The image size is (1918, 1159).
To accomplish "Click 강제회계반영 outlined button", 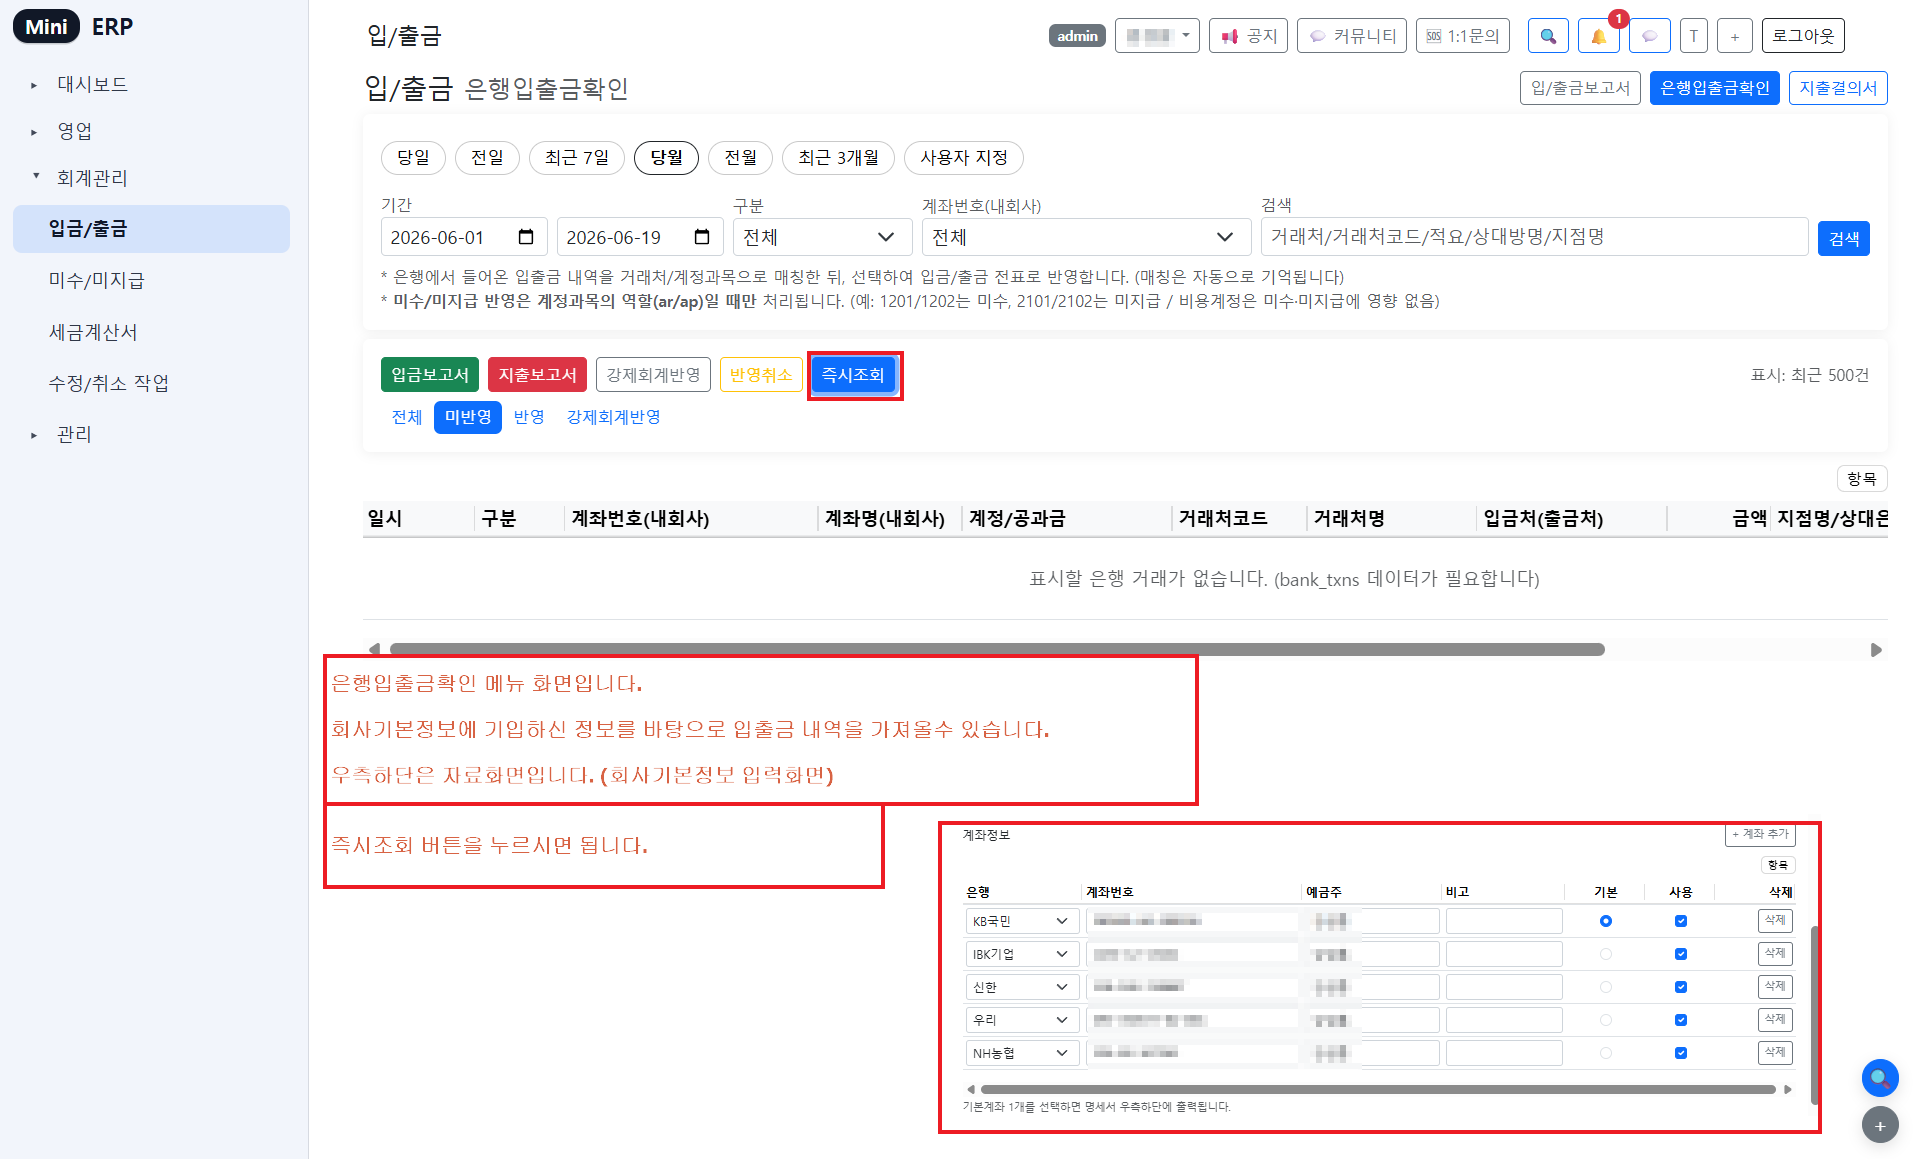I will coord(653,375).
